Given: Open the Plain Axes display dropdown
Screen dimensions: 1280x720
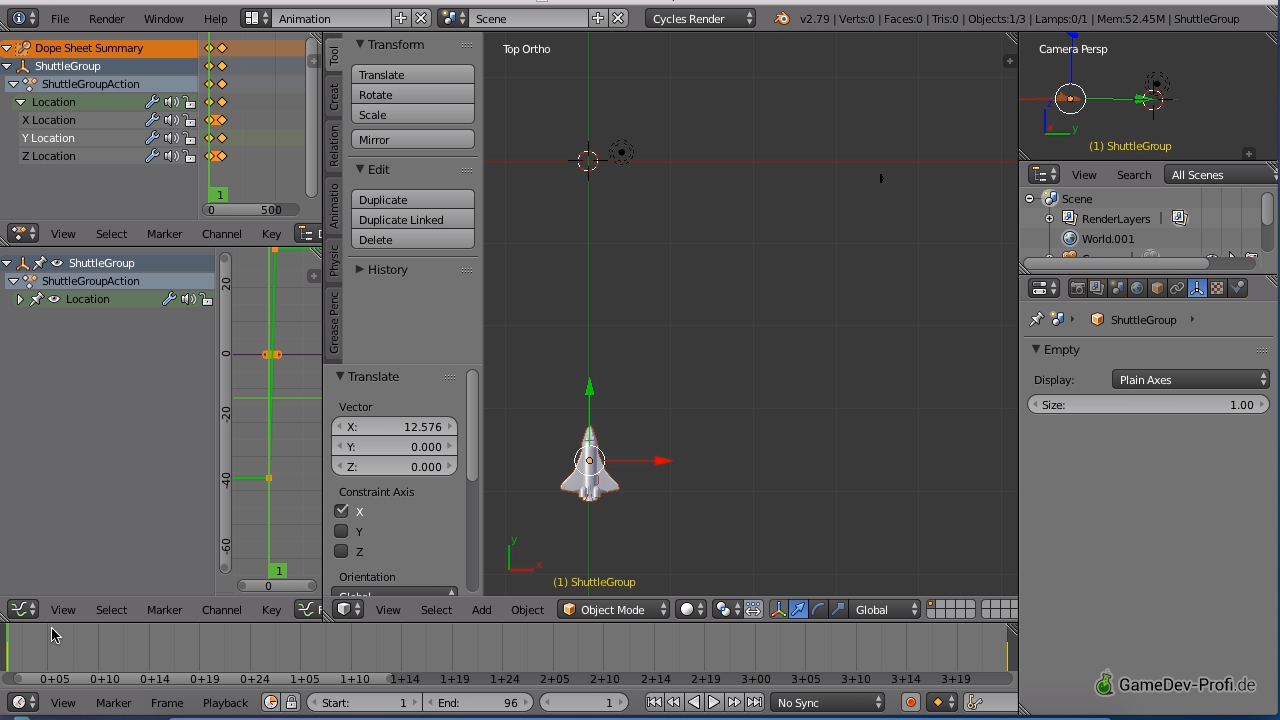Looking at the screenshot, I should [x=1191, y=380].
